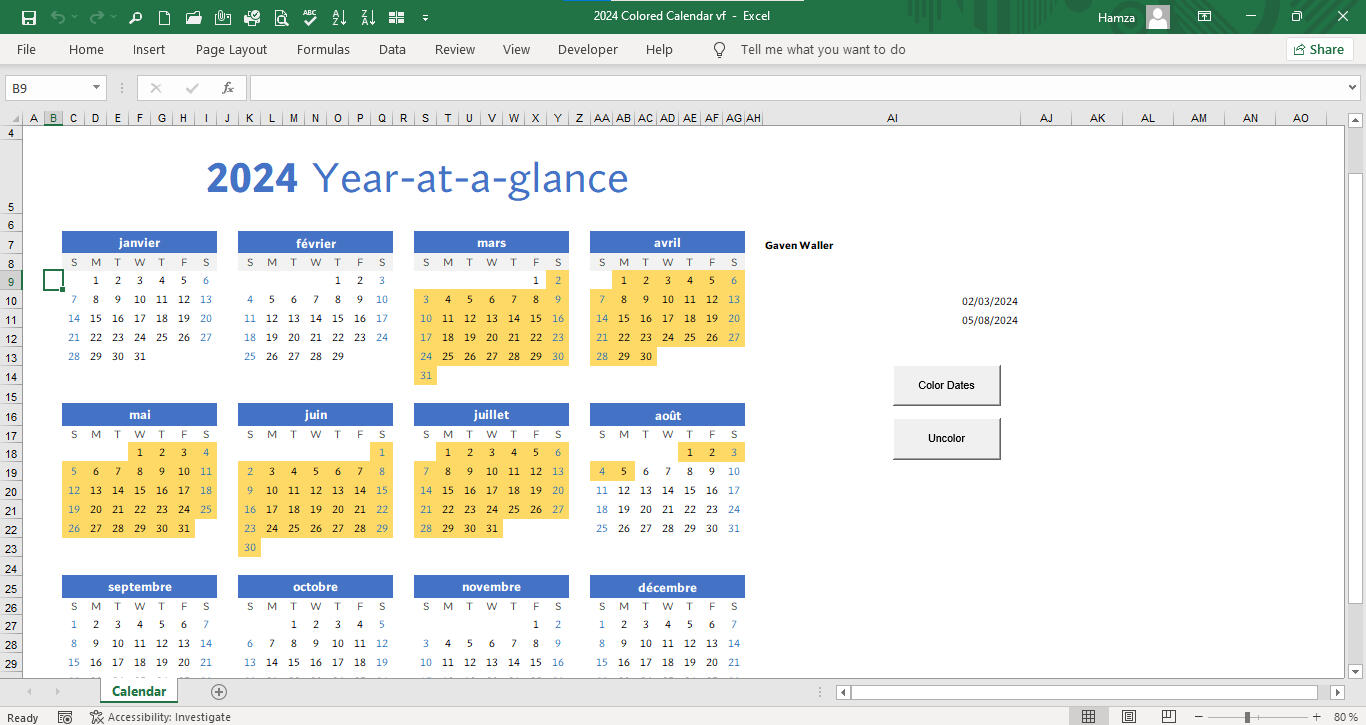Expand the Name Box dropdown
The width and height of the screenshot is (1366, 725).
[x=97, y=88]
